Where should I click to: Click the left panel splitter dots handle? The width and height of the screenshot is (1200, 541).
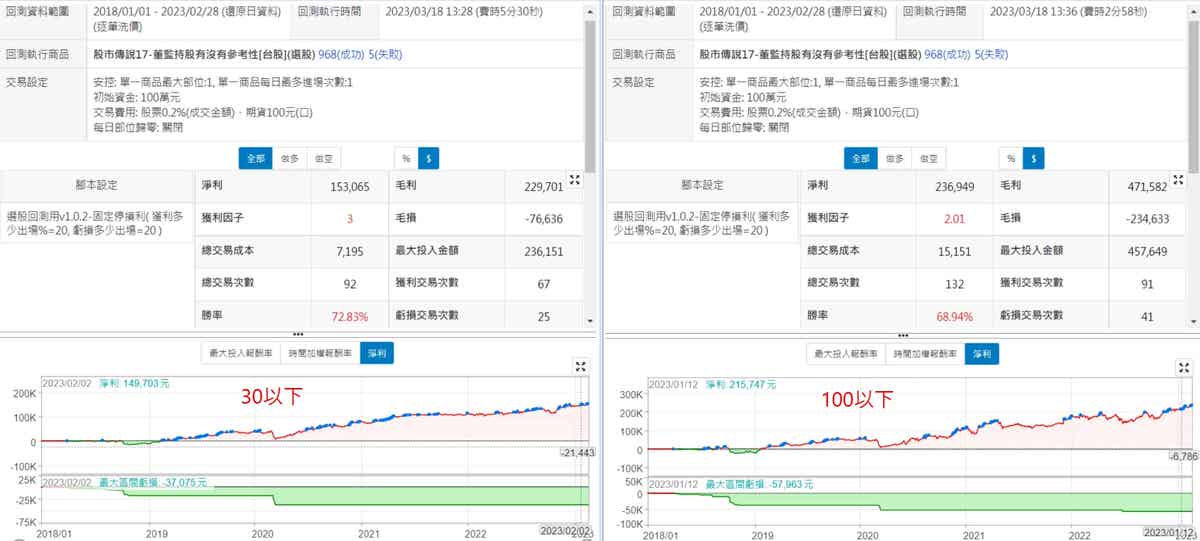297,334
